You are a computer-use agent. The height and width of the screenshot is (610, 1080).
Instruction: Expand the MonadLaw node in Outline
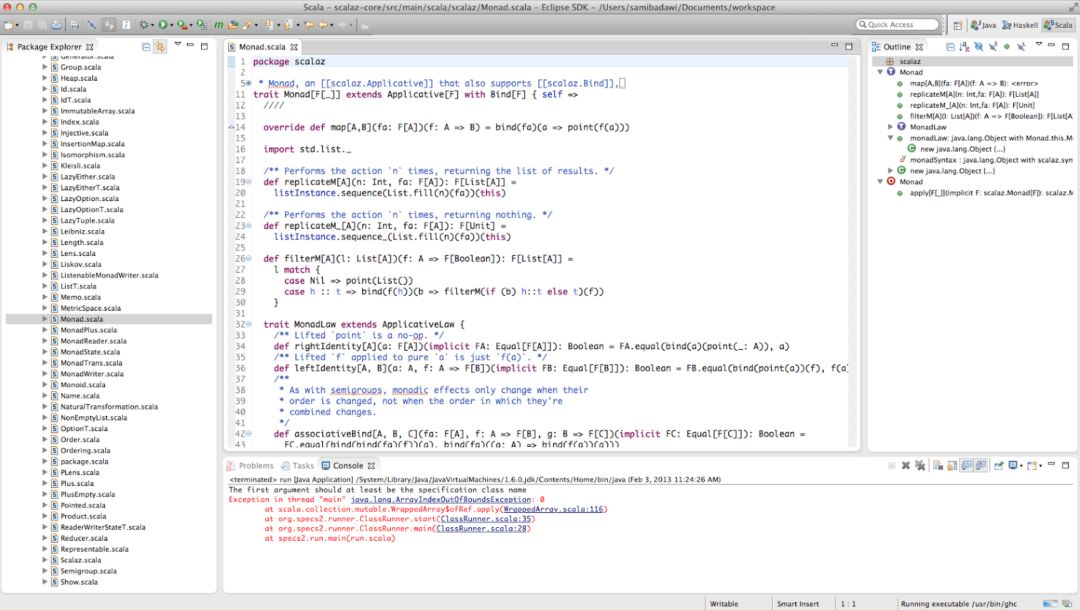[890, 127]
